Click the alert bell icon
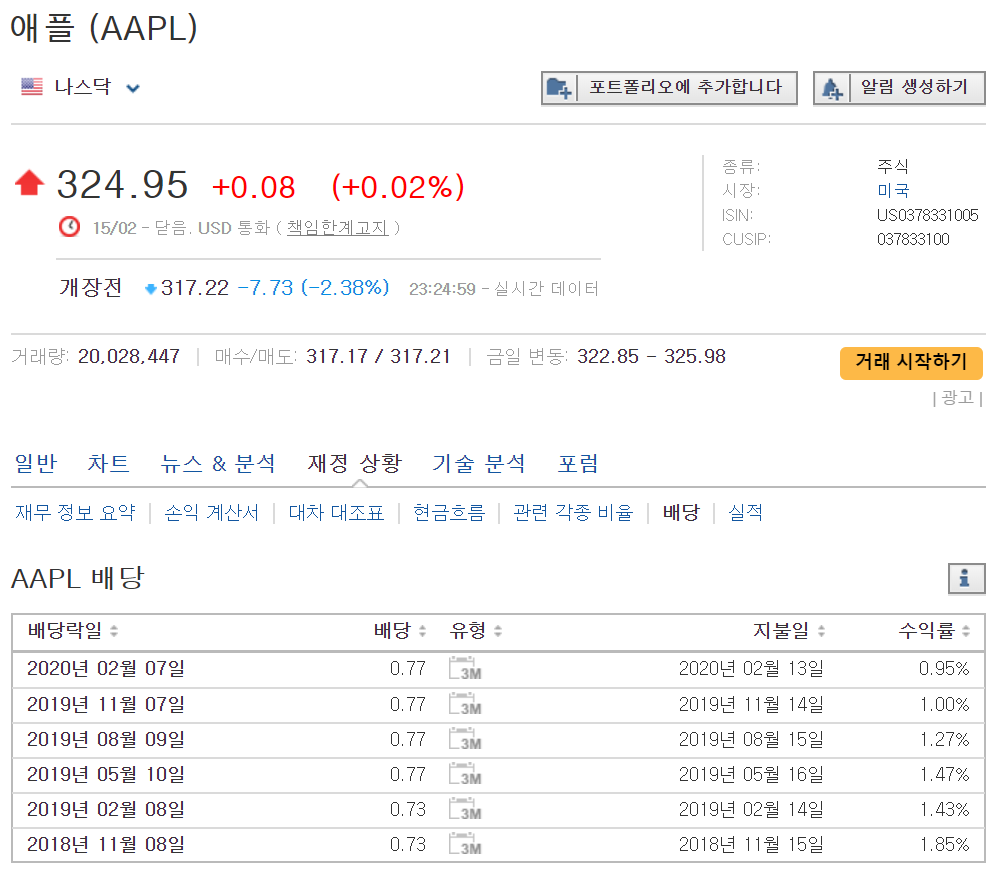 pyautogui.click(x=832, y=88)
